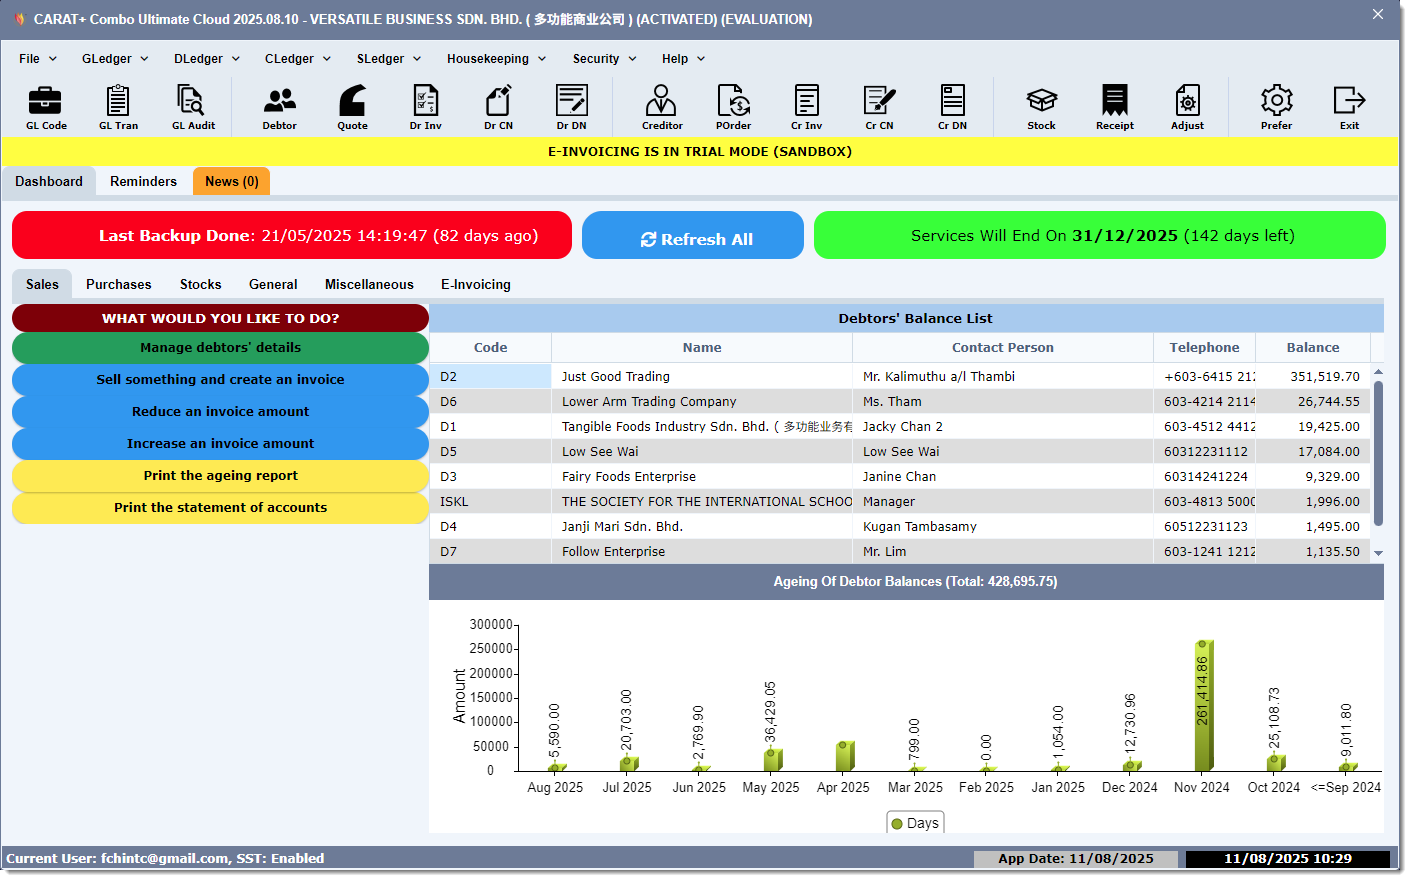Open the Creditor icon
The image size is (1410, 880).
point(661,107)
